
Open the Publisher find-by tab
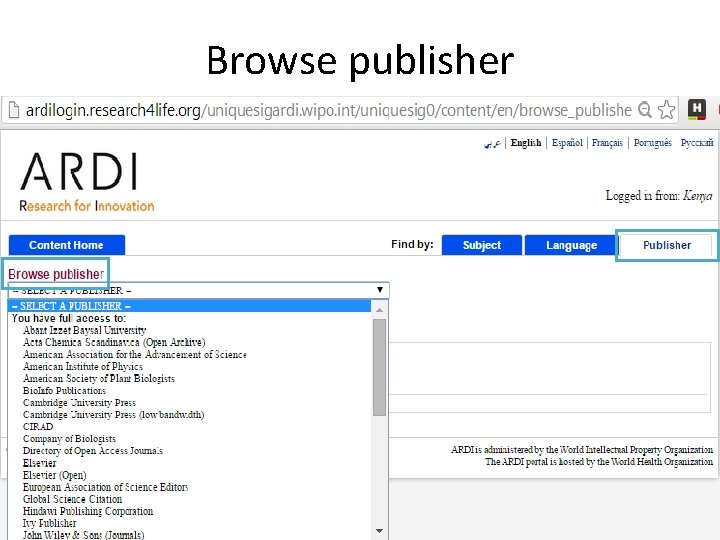[667, 245]
